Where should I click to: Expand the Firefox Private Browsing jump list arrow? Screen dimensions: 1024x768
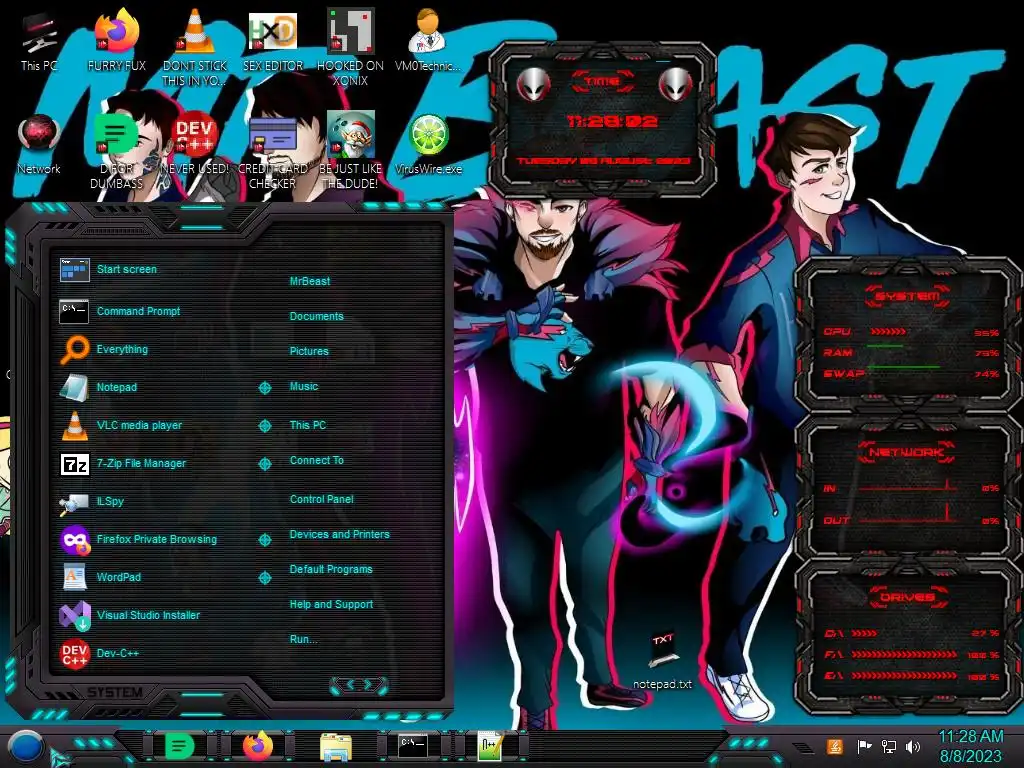(x=264, y=540)
